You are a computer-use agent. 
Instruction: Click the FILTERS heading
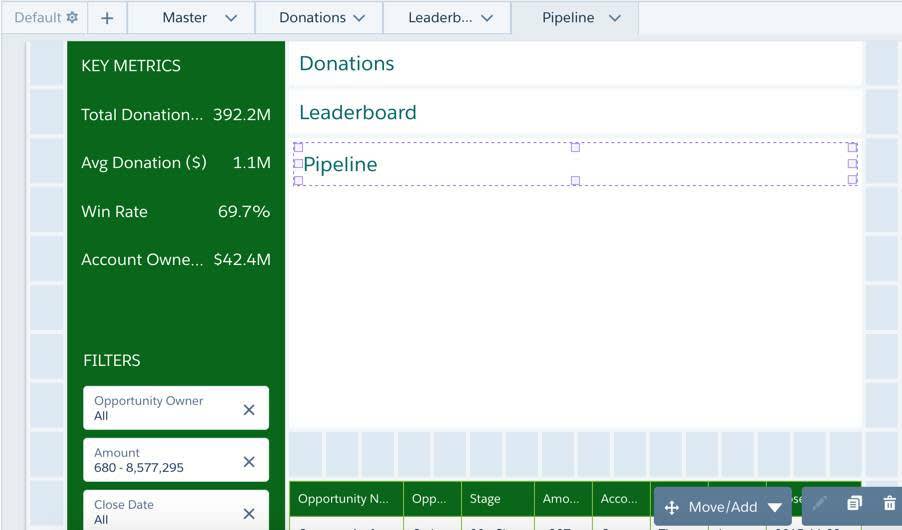click(112, 360)
